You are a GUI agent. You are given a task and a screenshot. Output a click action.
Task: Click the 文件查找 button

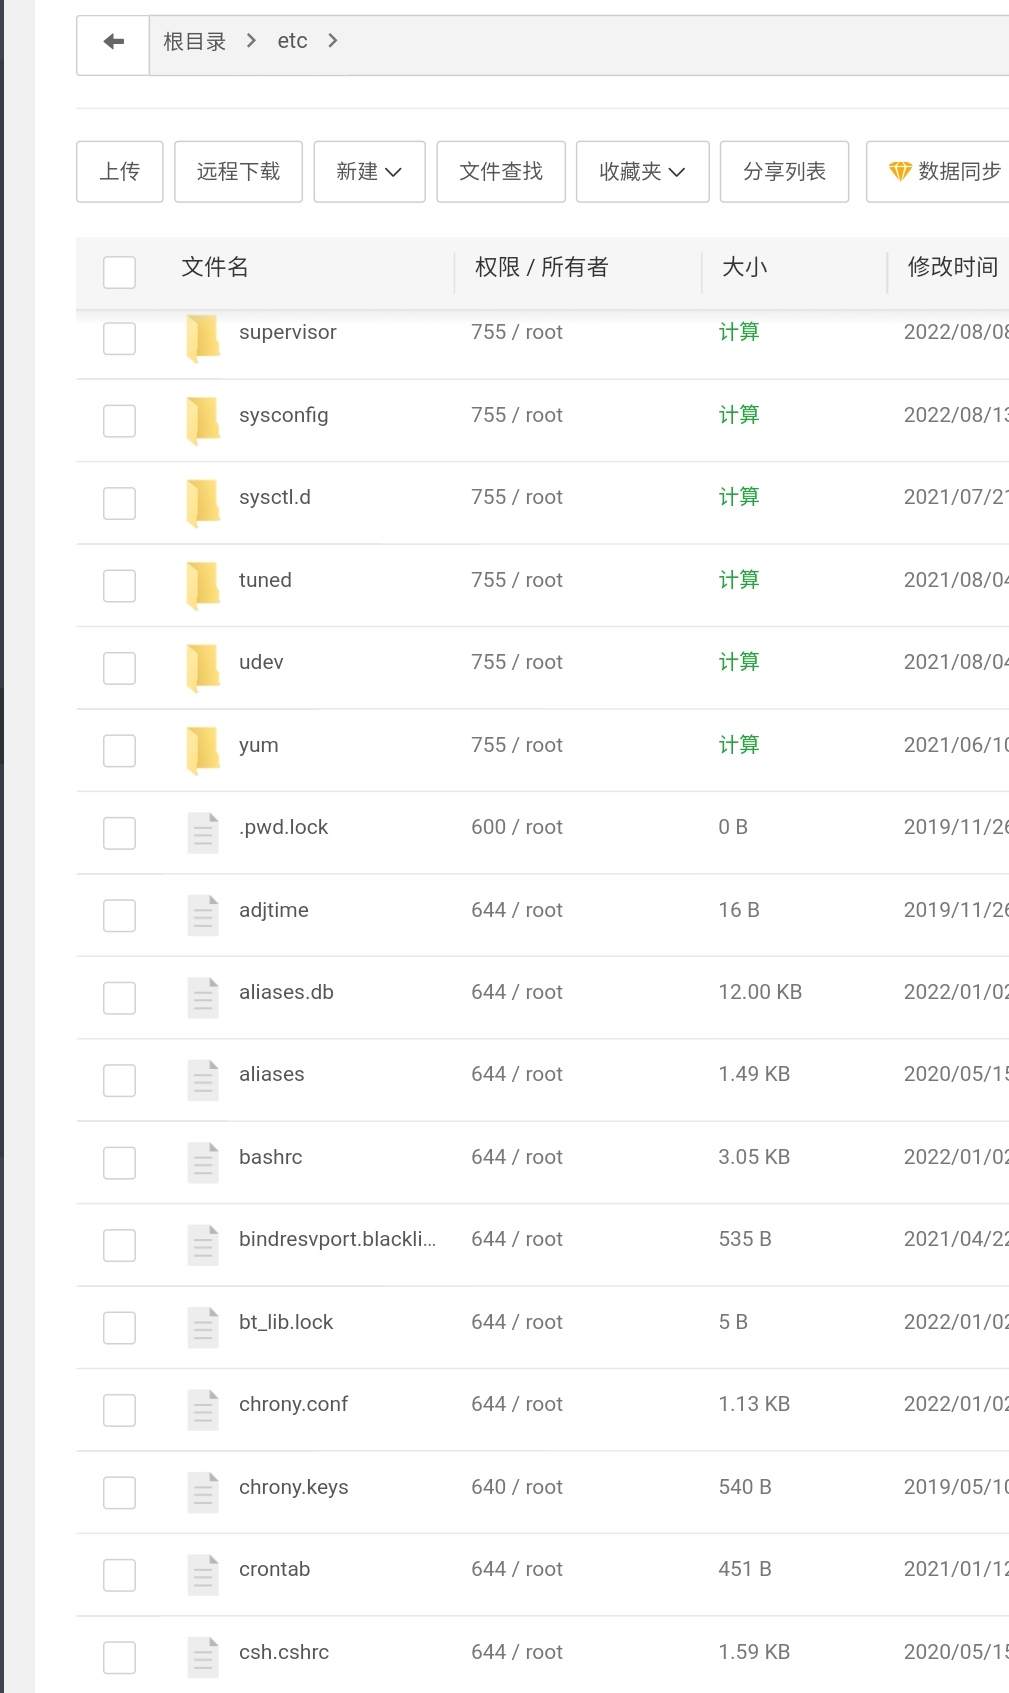501,172
